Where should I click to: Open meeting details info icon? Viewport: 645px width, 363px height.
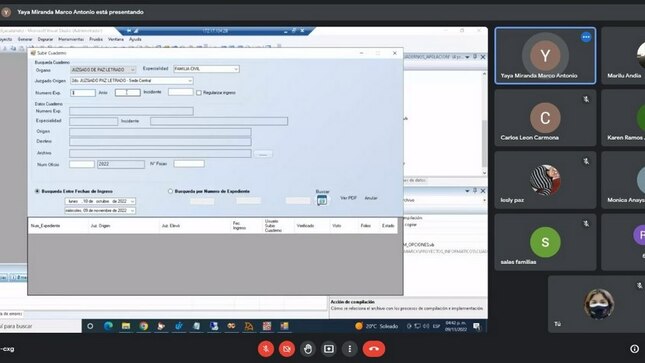click(634, 349)
